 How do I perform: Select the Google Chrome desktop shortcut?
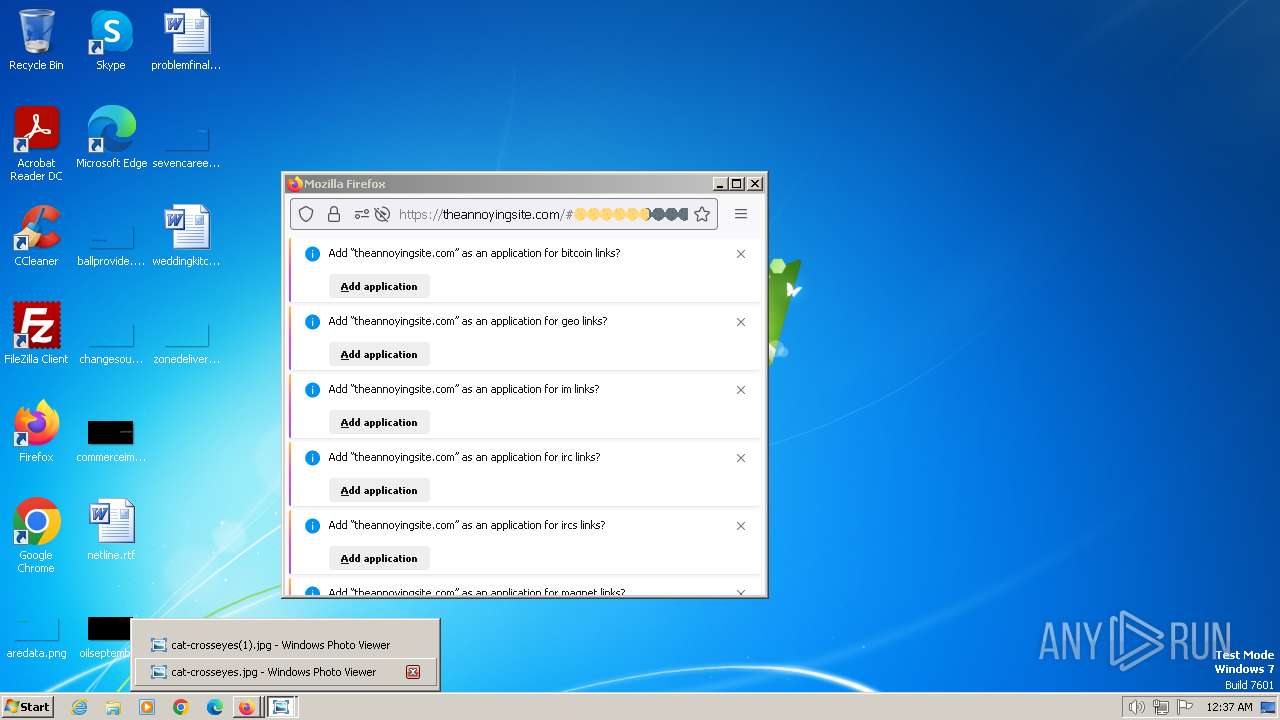(36, 536)
